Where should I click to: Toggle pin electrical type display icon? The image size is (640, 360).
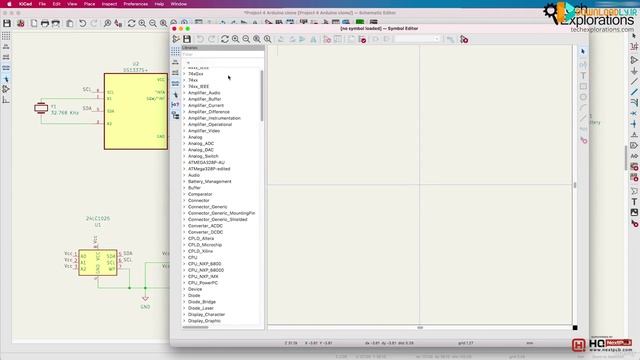tap(175, 105)
